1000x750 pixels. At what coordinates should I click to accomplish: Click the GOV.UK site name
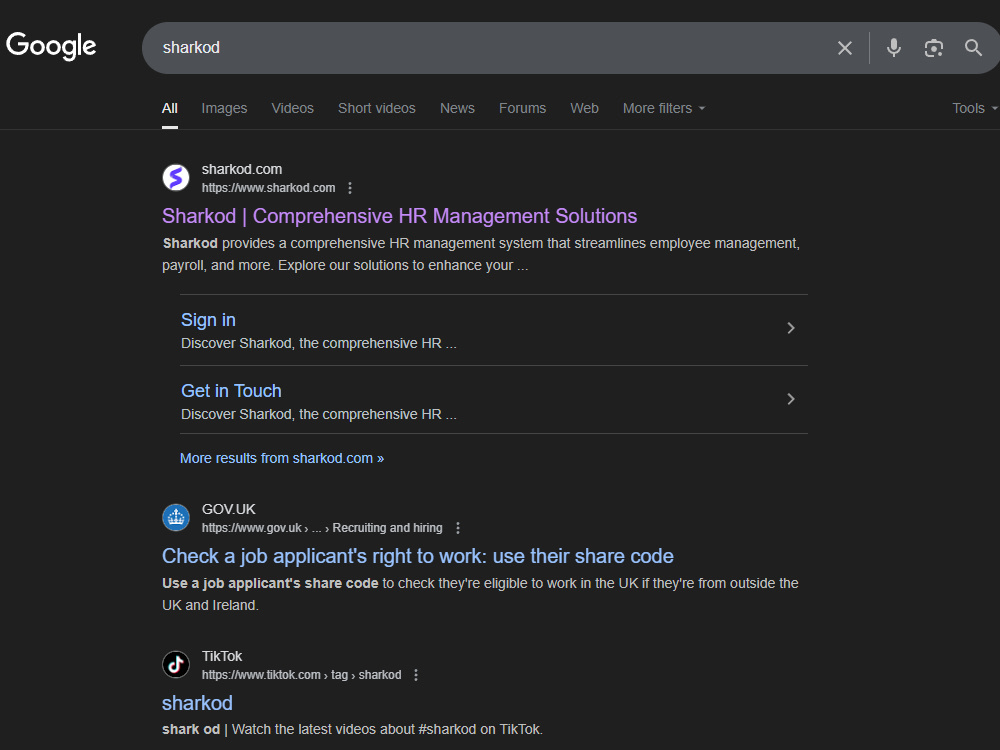[228, 510]
